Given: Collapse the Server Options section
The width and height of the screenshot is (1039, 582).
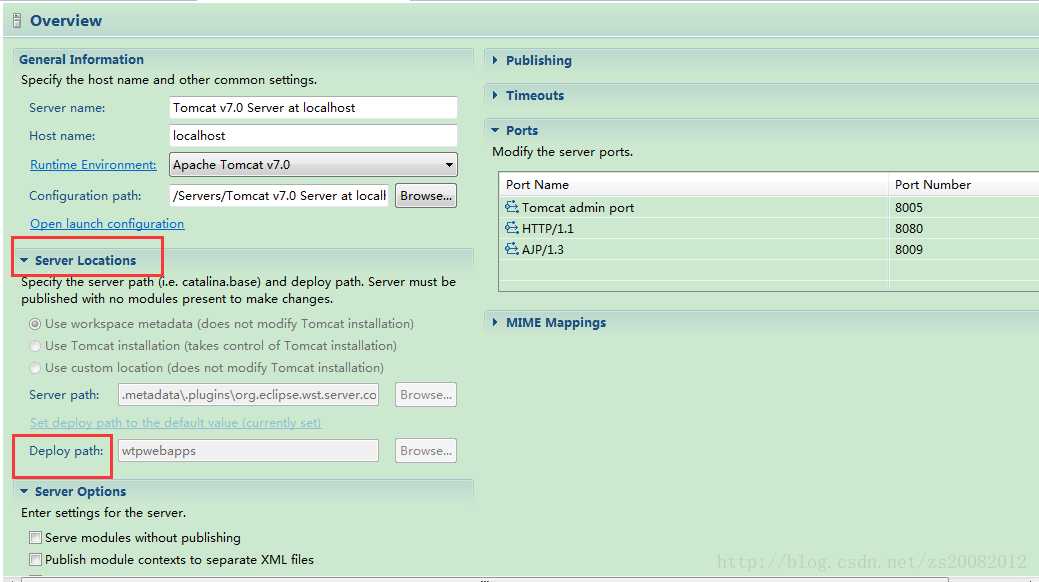Looking at the screenshot, I should click(x=24, y=491).
